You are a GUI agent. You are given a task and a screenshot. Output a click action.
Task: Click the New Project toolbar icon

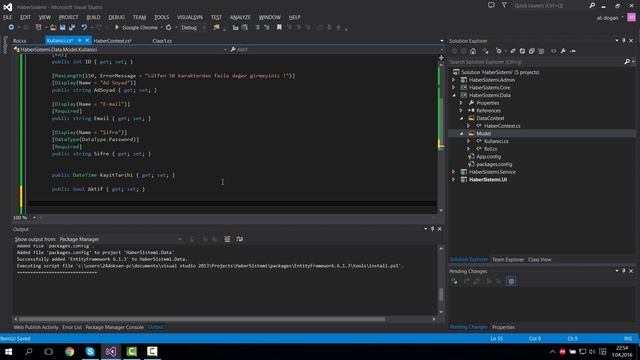click(38, 27)
